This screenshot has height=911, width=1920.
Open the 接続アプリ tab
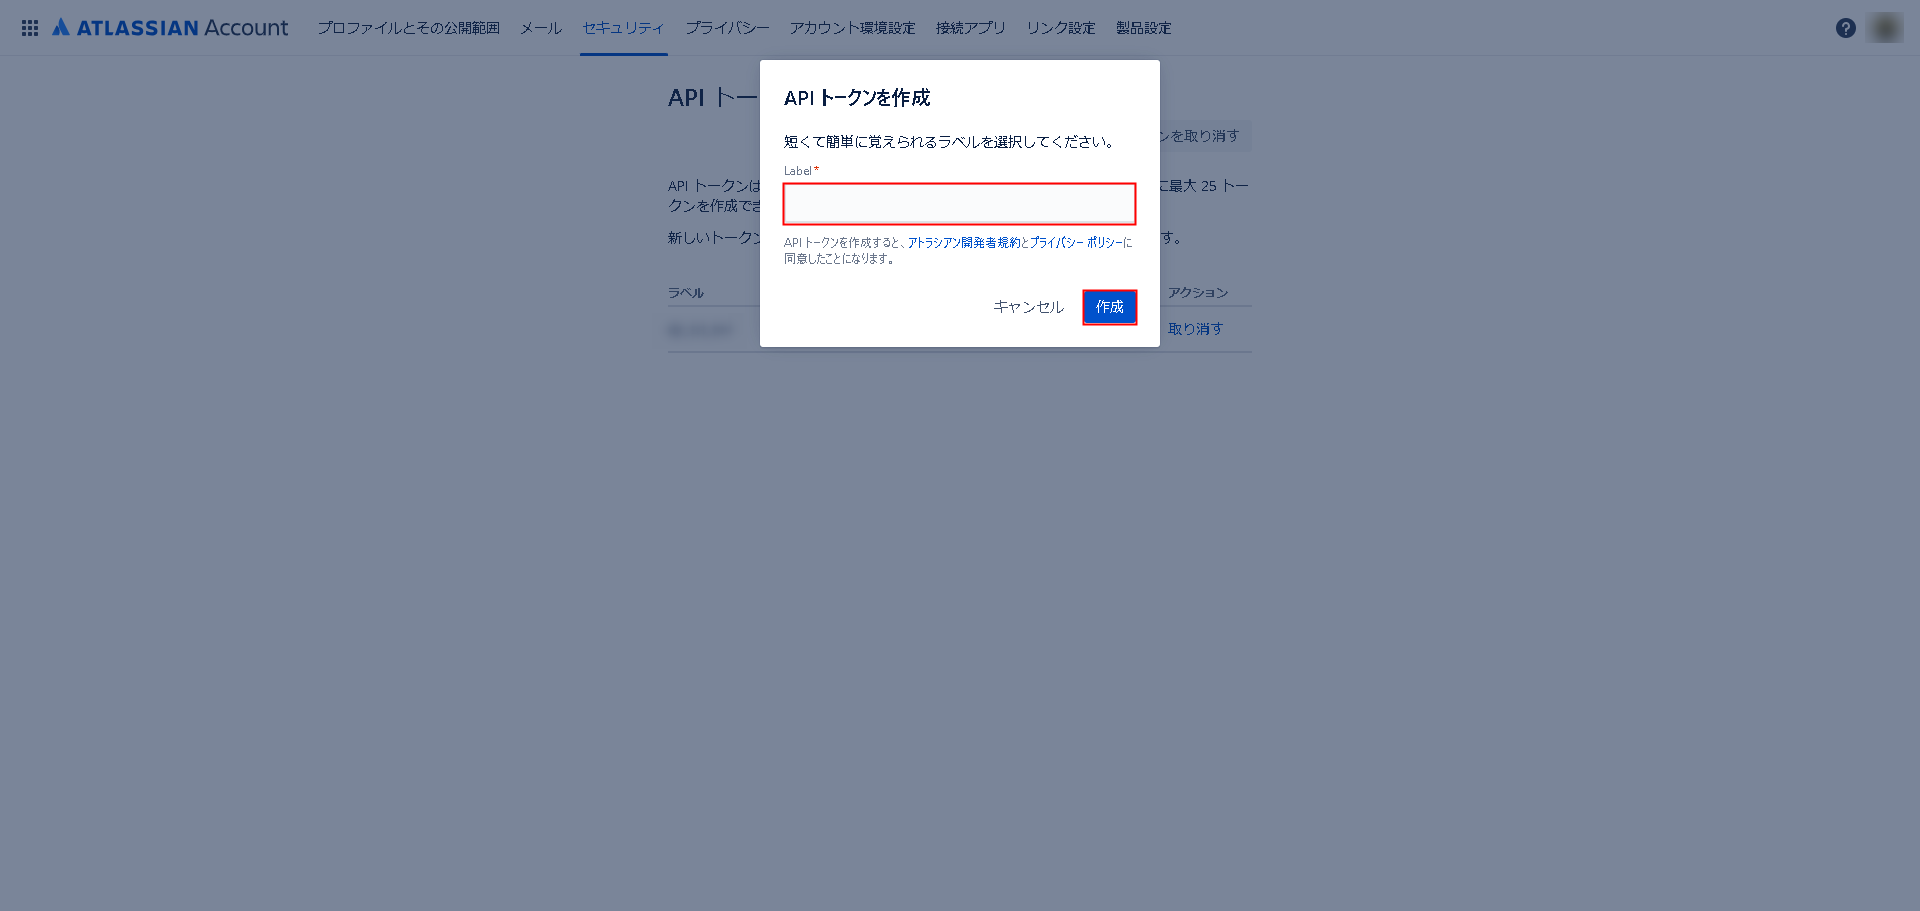(x=971, y=28)
